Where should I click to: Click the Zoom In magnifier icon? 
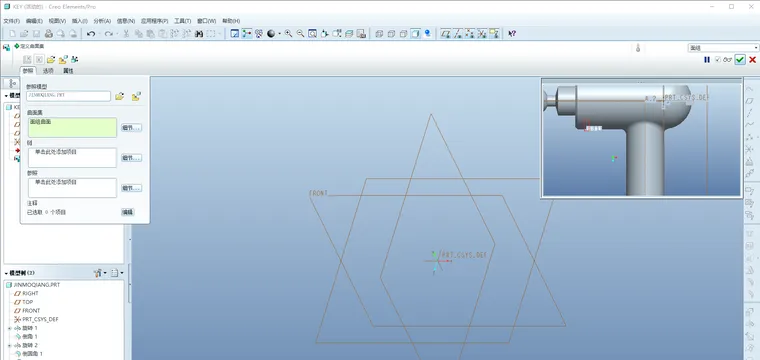[288, 33]
